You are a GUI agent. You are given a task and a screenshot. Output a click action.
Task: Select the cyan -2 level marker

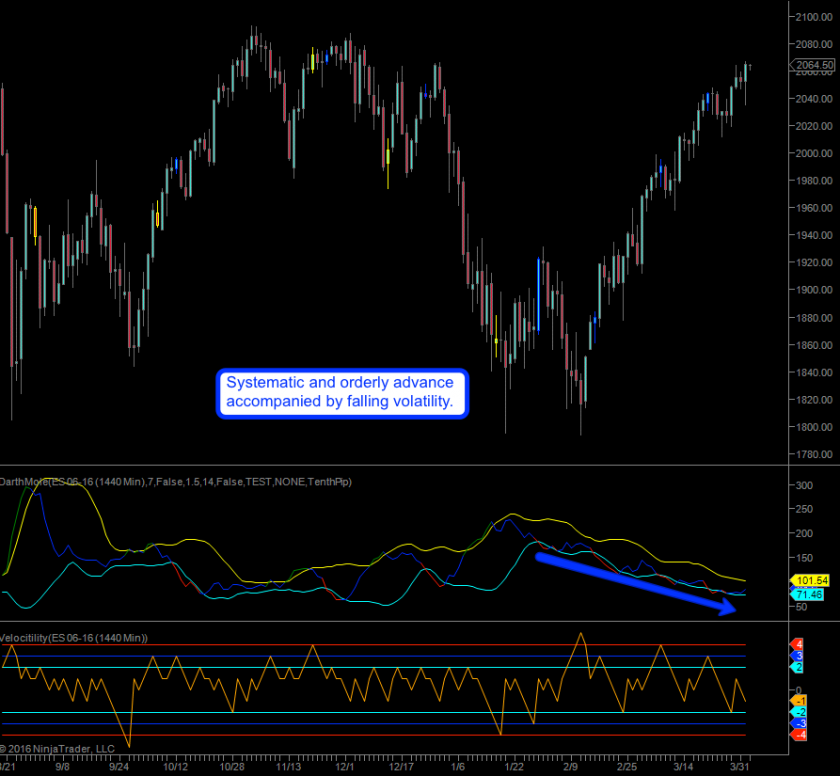(x=797, y=712)
